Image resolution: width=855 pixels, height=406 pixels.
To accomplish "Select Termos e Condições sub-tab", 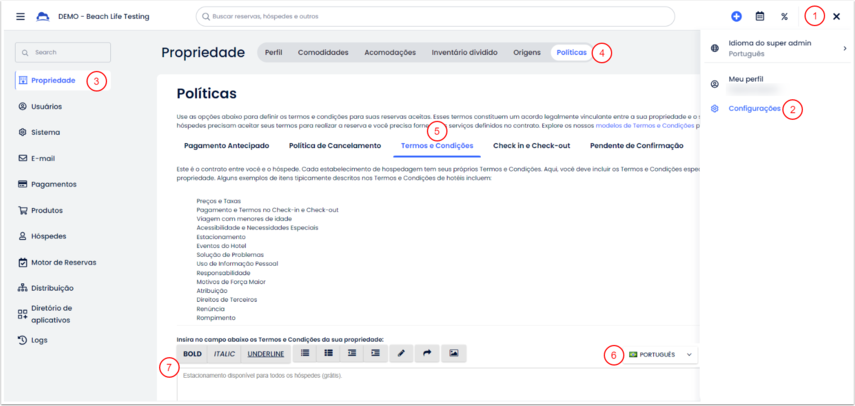I will 437,146.
